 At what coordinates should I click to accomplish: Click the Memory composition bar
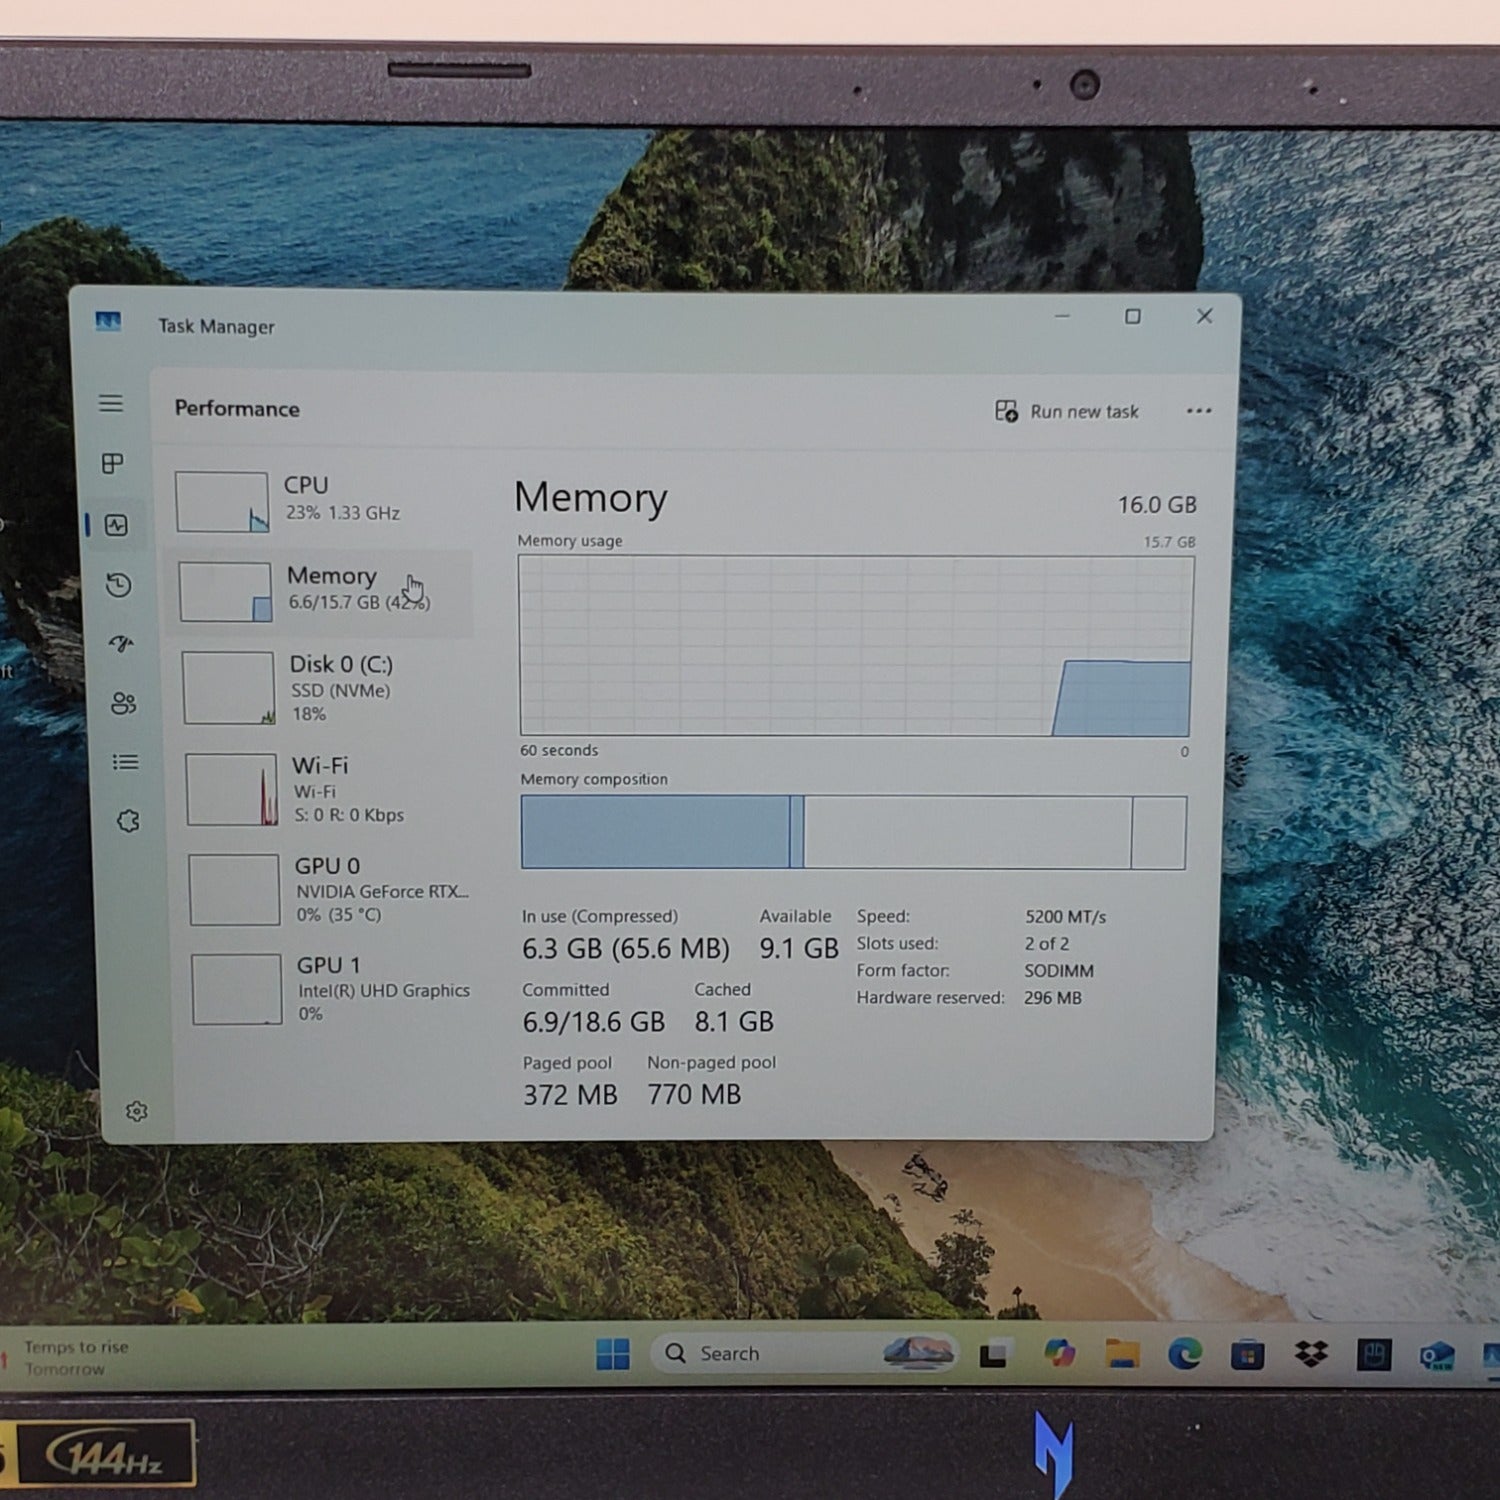(853, 832)
